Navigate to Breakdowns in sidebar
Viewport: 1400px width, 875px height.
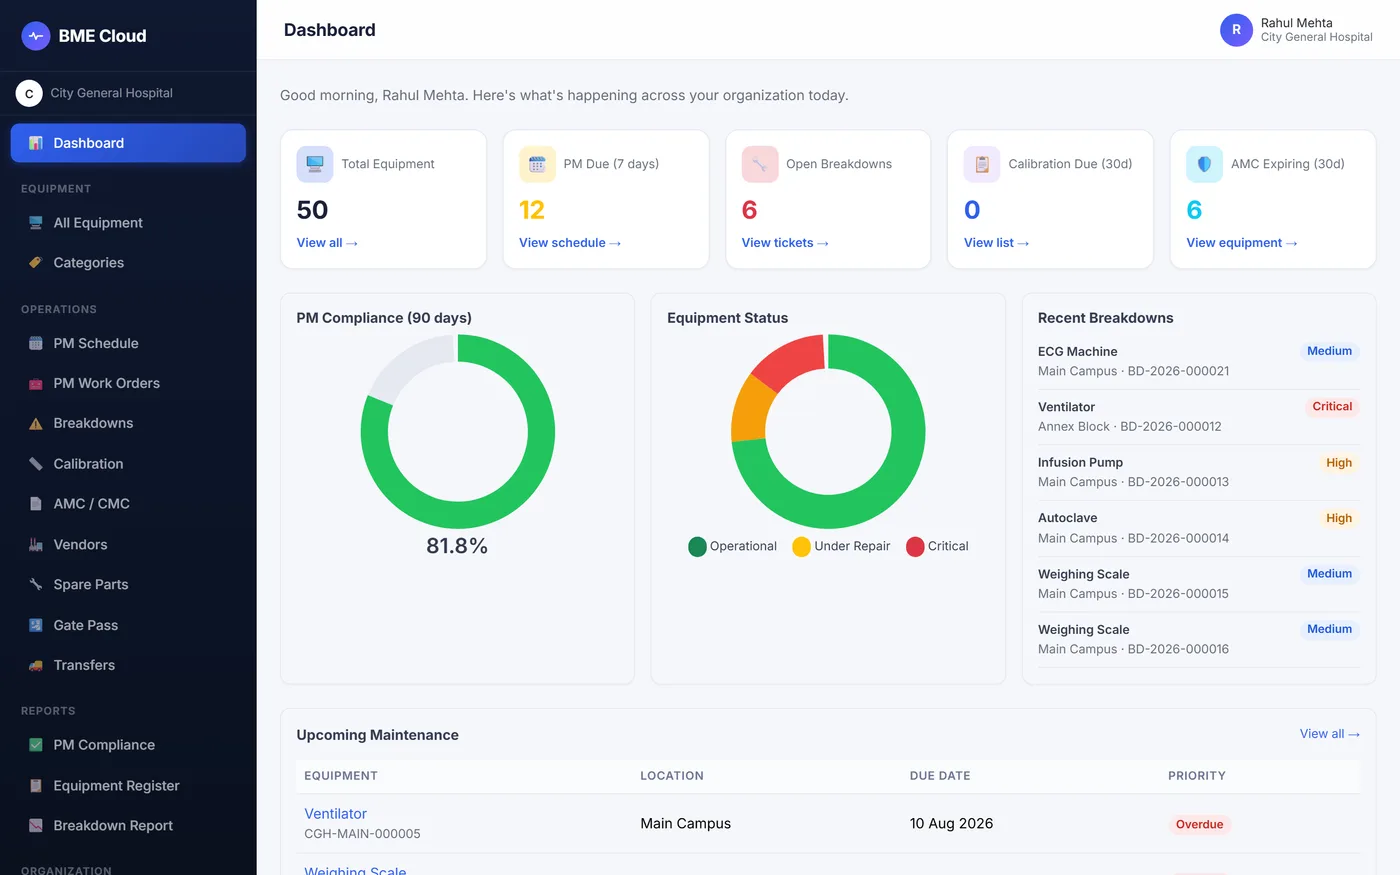(128, 423)
